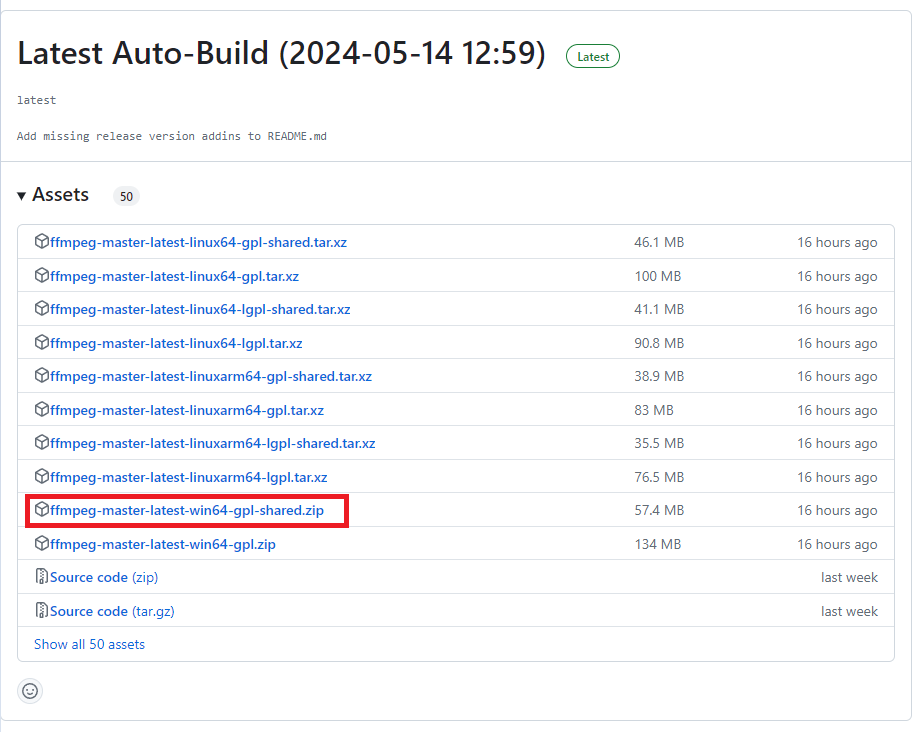The height and width of the screenshot is (732, 916).
Task: Download ffmpeg-master-latest-win64-gpl.zip
Action: point(163,544)
